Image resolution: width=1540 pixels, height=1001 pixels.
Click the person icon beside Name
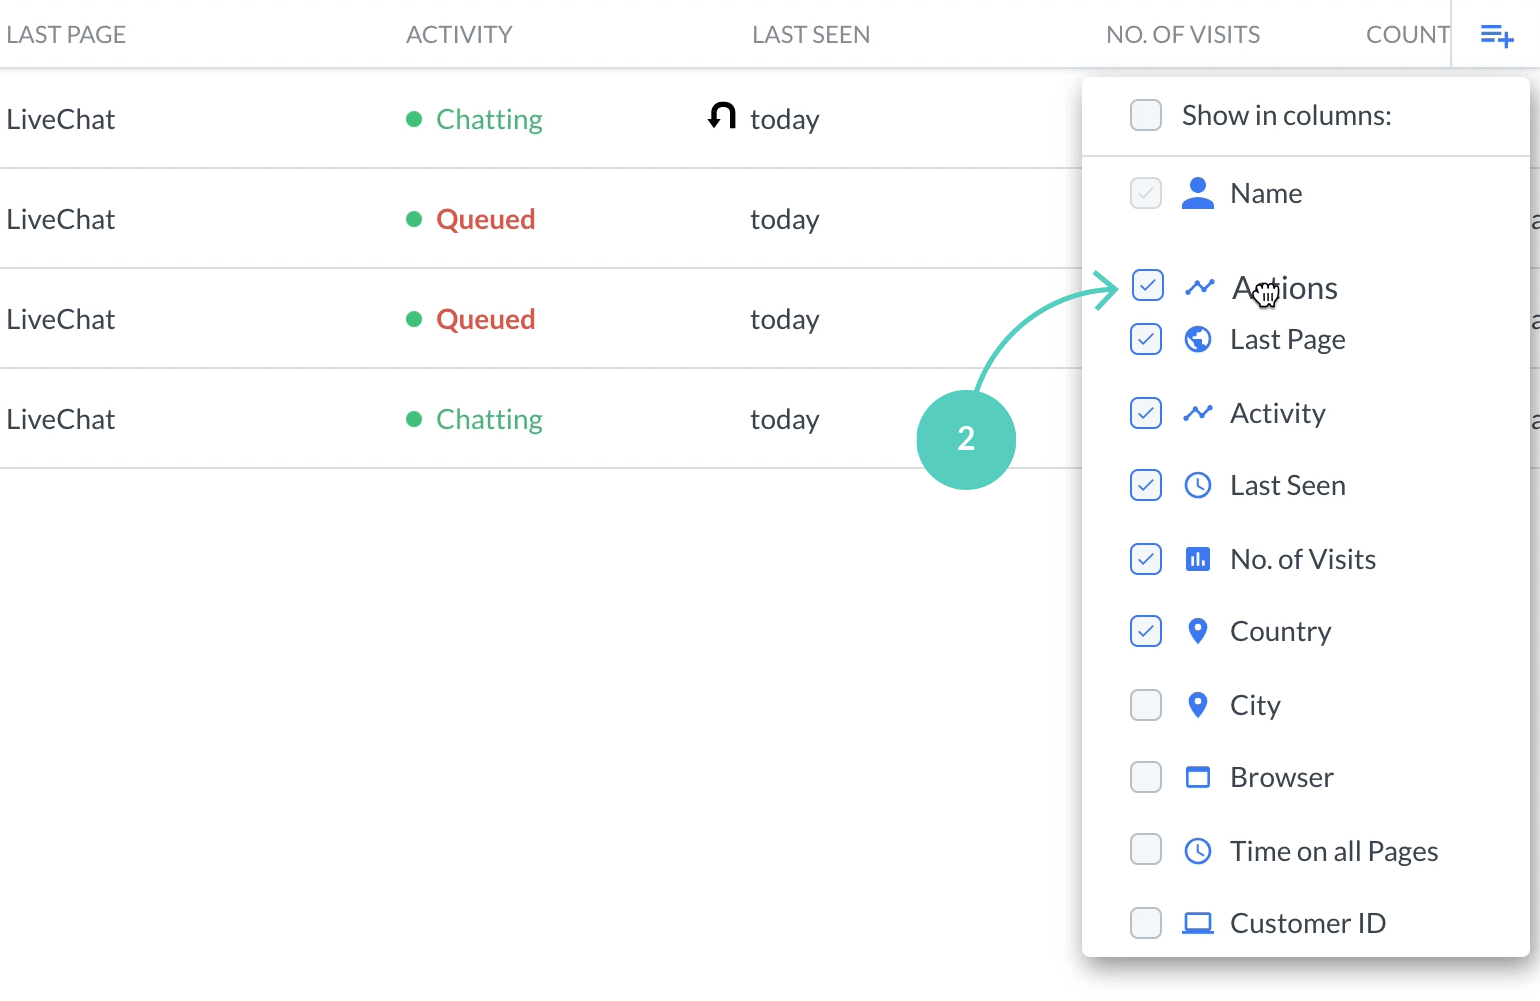pyautogui.click(x=1198, y=193)
